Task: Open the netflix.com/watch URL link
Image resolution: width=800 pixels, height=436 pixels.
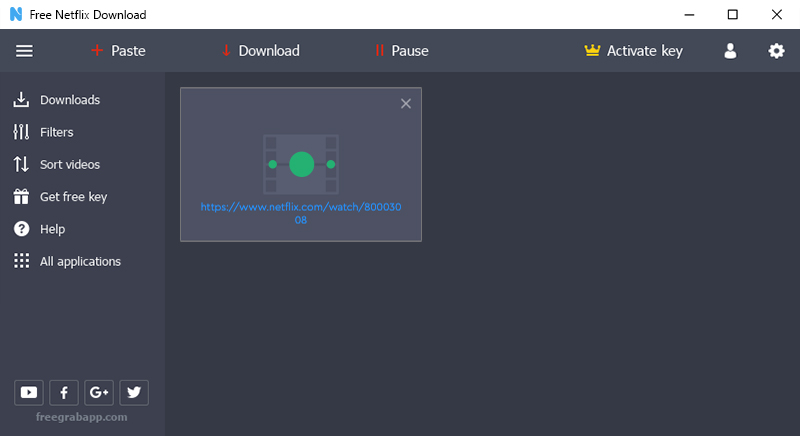Action: [x=301, y=213]
